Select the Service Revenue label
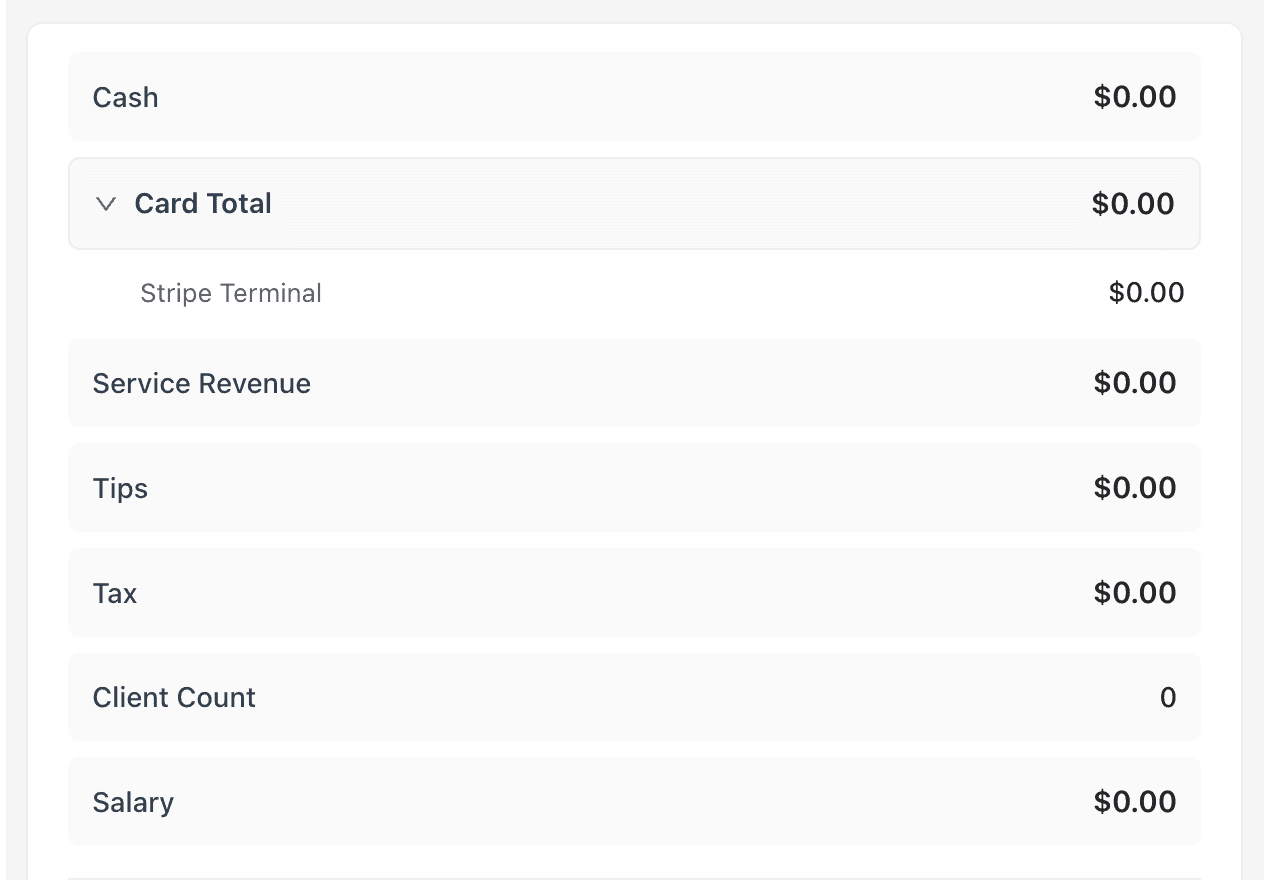This screenshot has width=1264, height=880. 201,384
